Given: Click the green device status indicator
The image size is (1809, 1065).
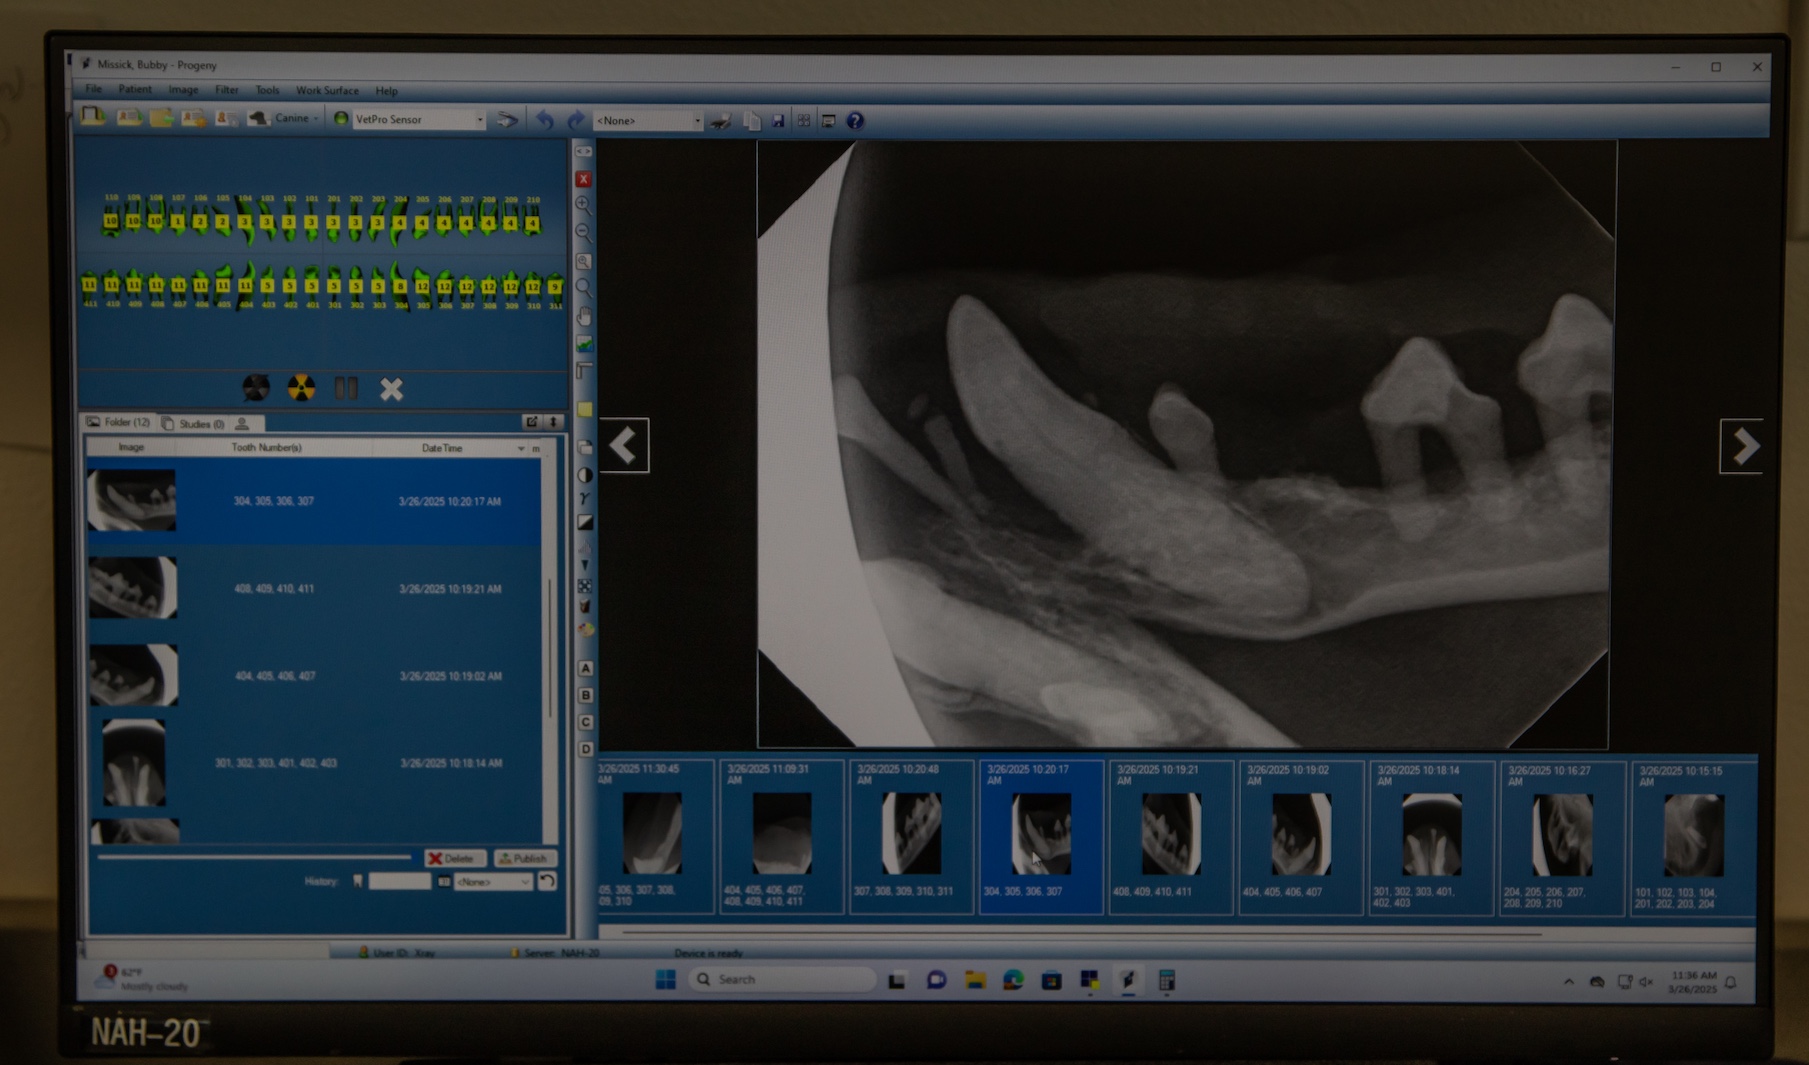Looking at the screenshot, I should click(x=341, y=118).
